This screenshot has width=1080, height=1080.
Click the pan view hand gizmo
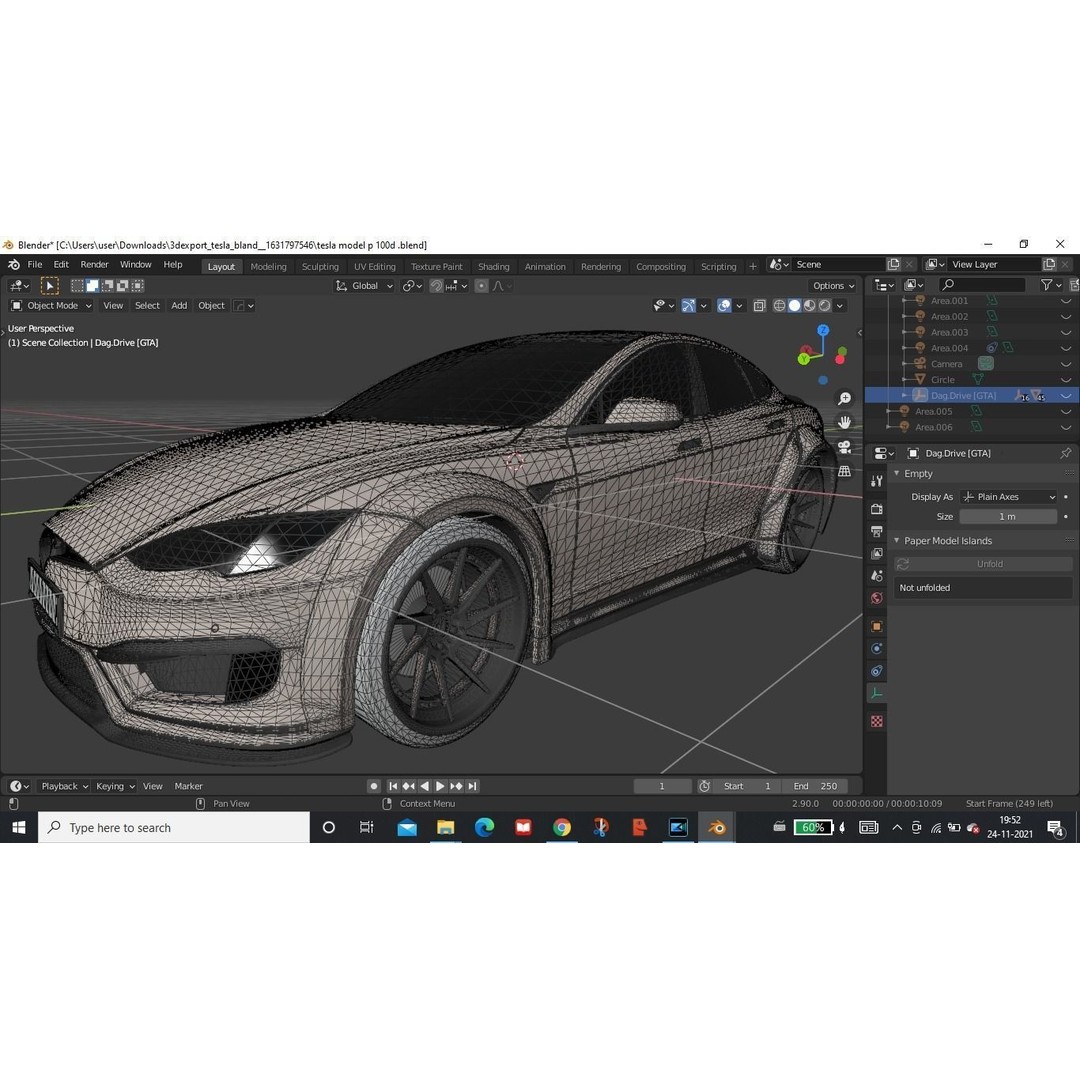[844, 422]
